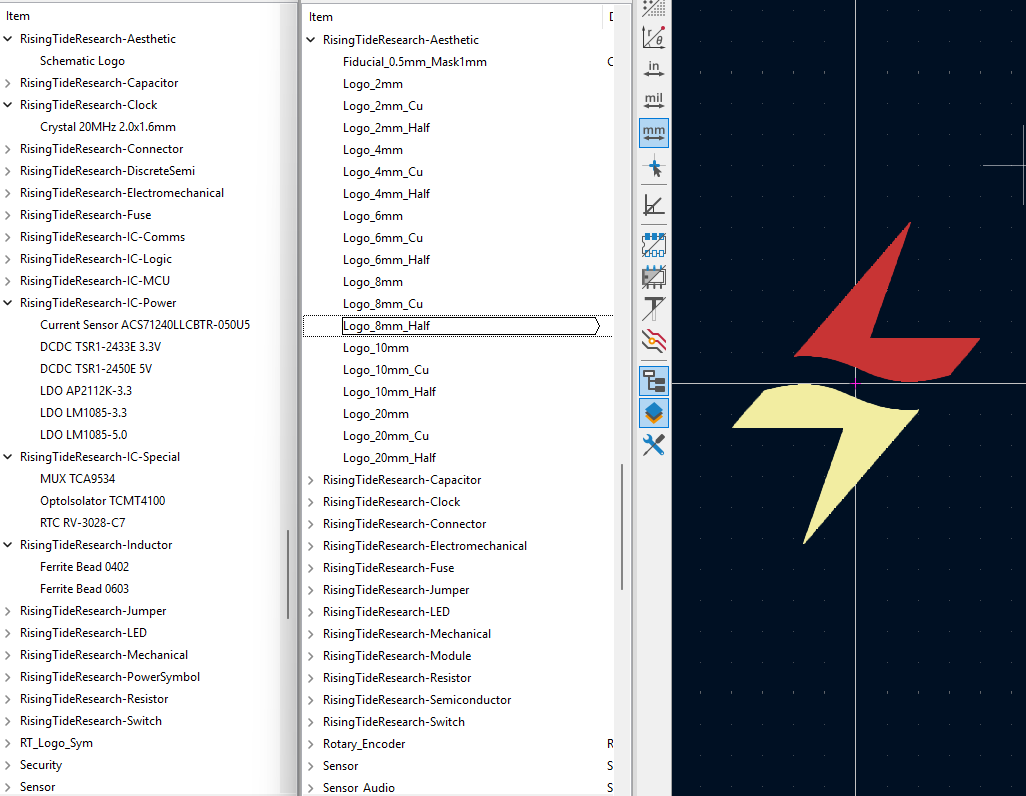
Task: Switch units to inches
Action: [654, 69]
